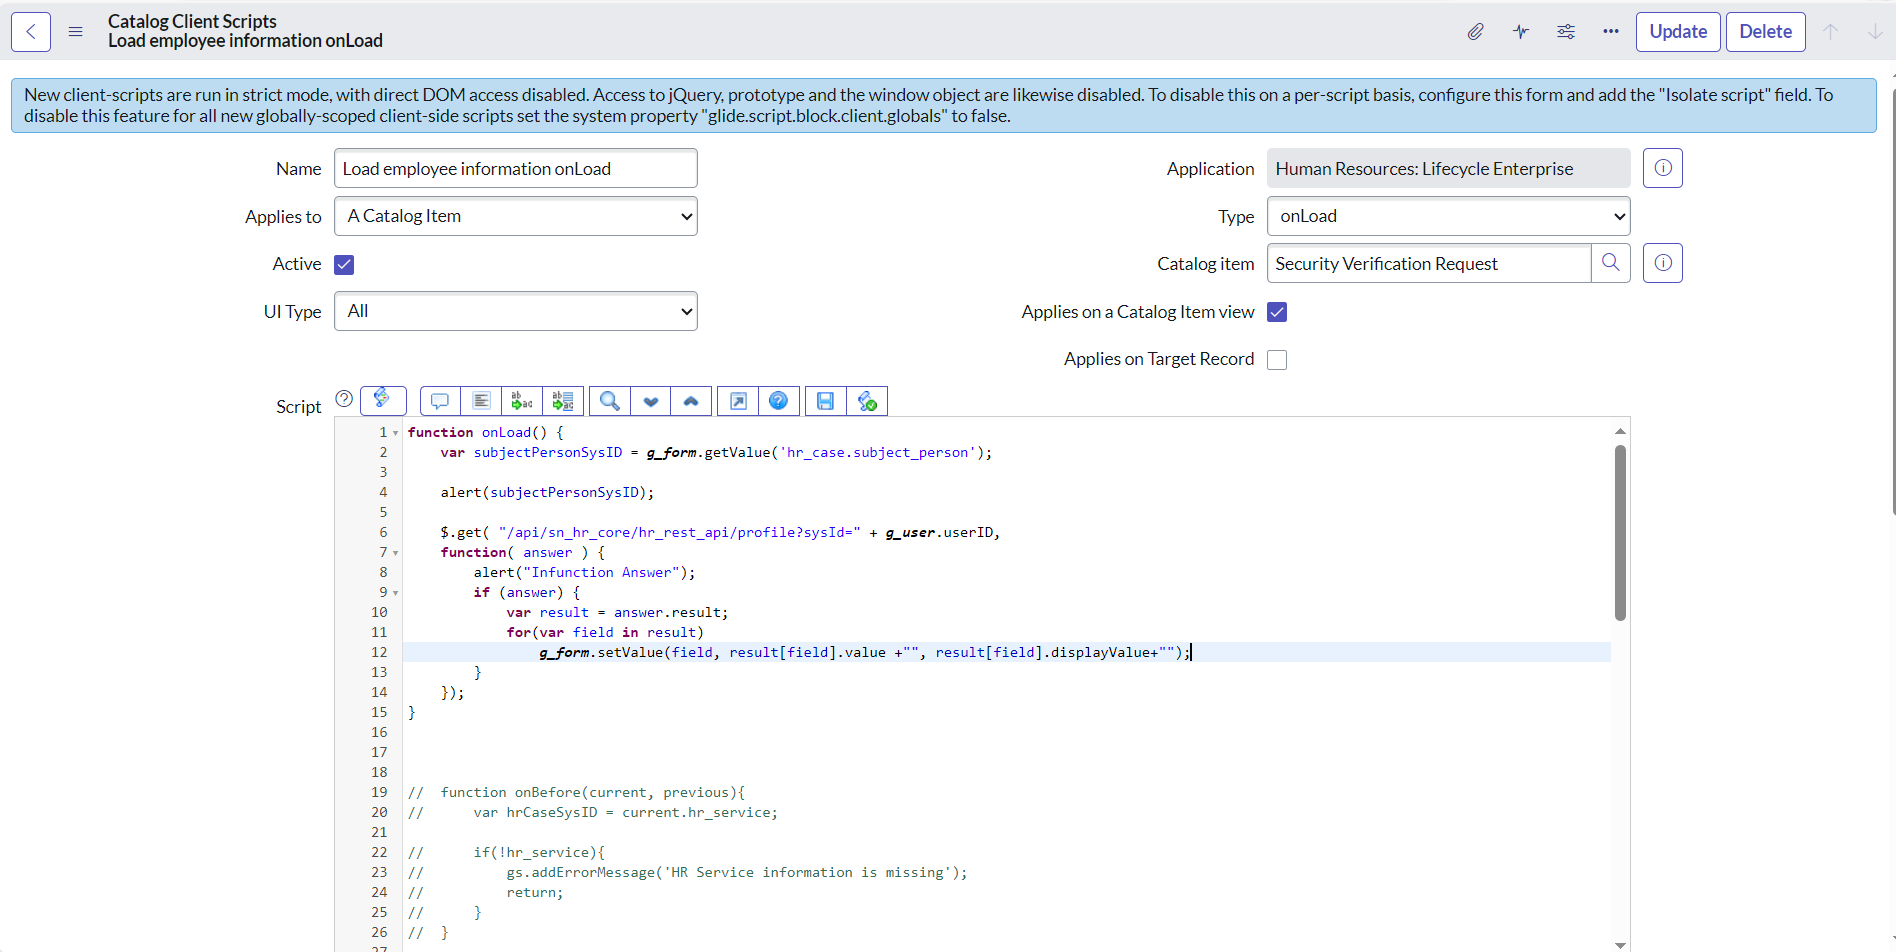Viewport: 1896px width, 952px height.
Task: Toggle full screen script editor icon
Action: pos(738,401)
